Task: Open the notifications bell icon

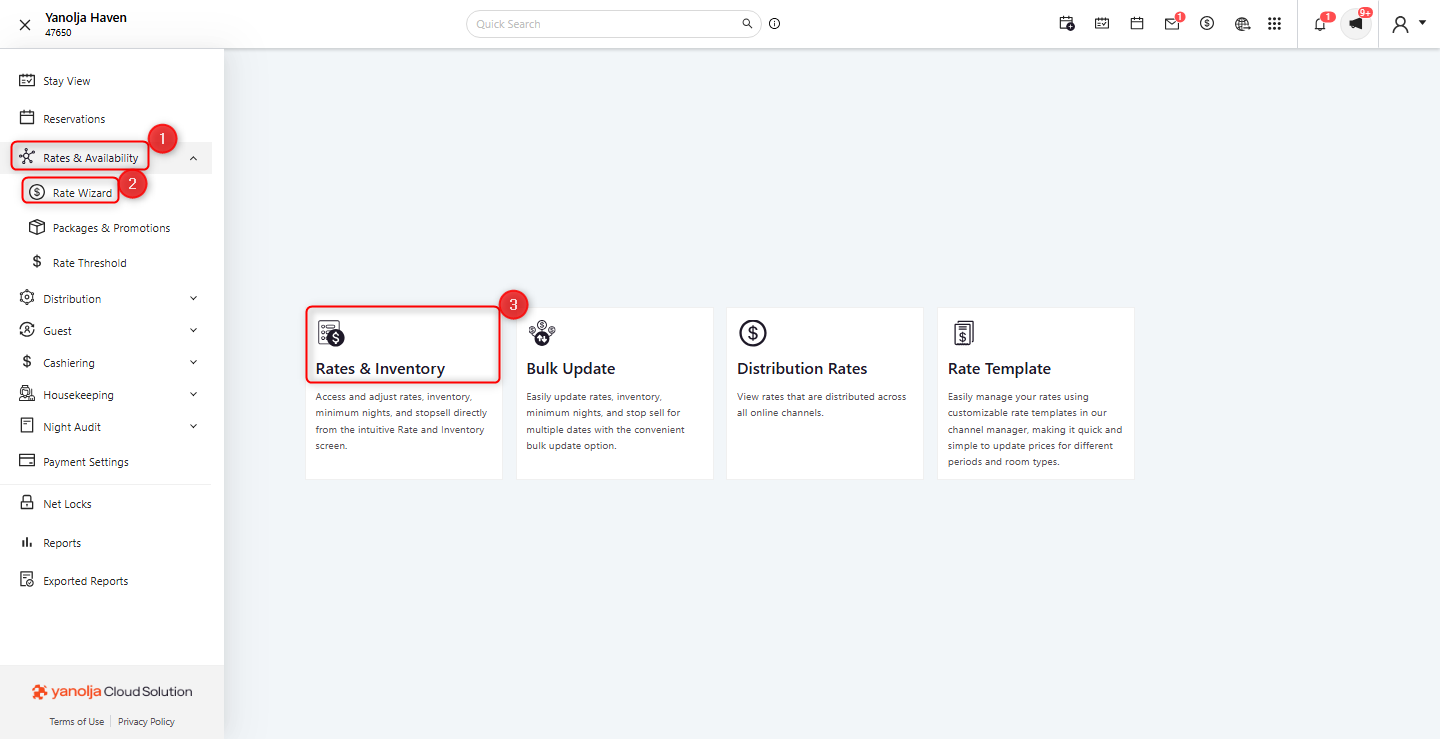Action: [1321, 23]
